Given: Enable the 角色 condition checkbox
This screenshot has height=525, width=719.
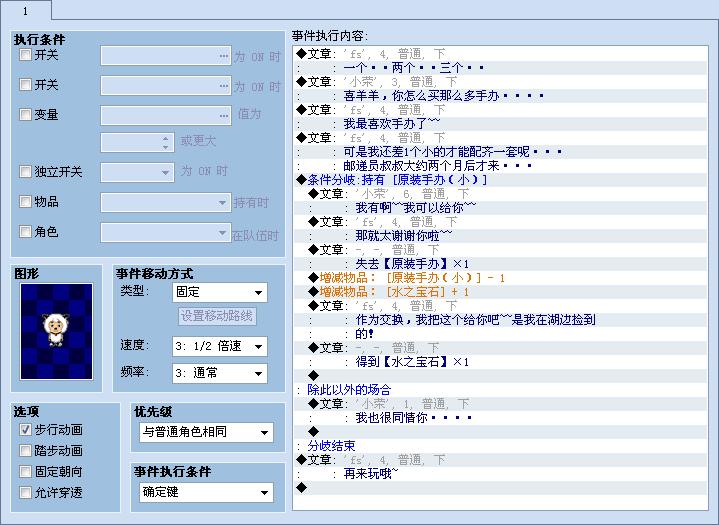Looking at the screenshot, I should (x=25, y=231).
